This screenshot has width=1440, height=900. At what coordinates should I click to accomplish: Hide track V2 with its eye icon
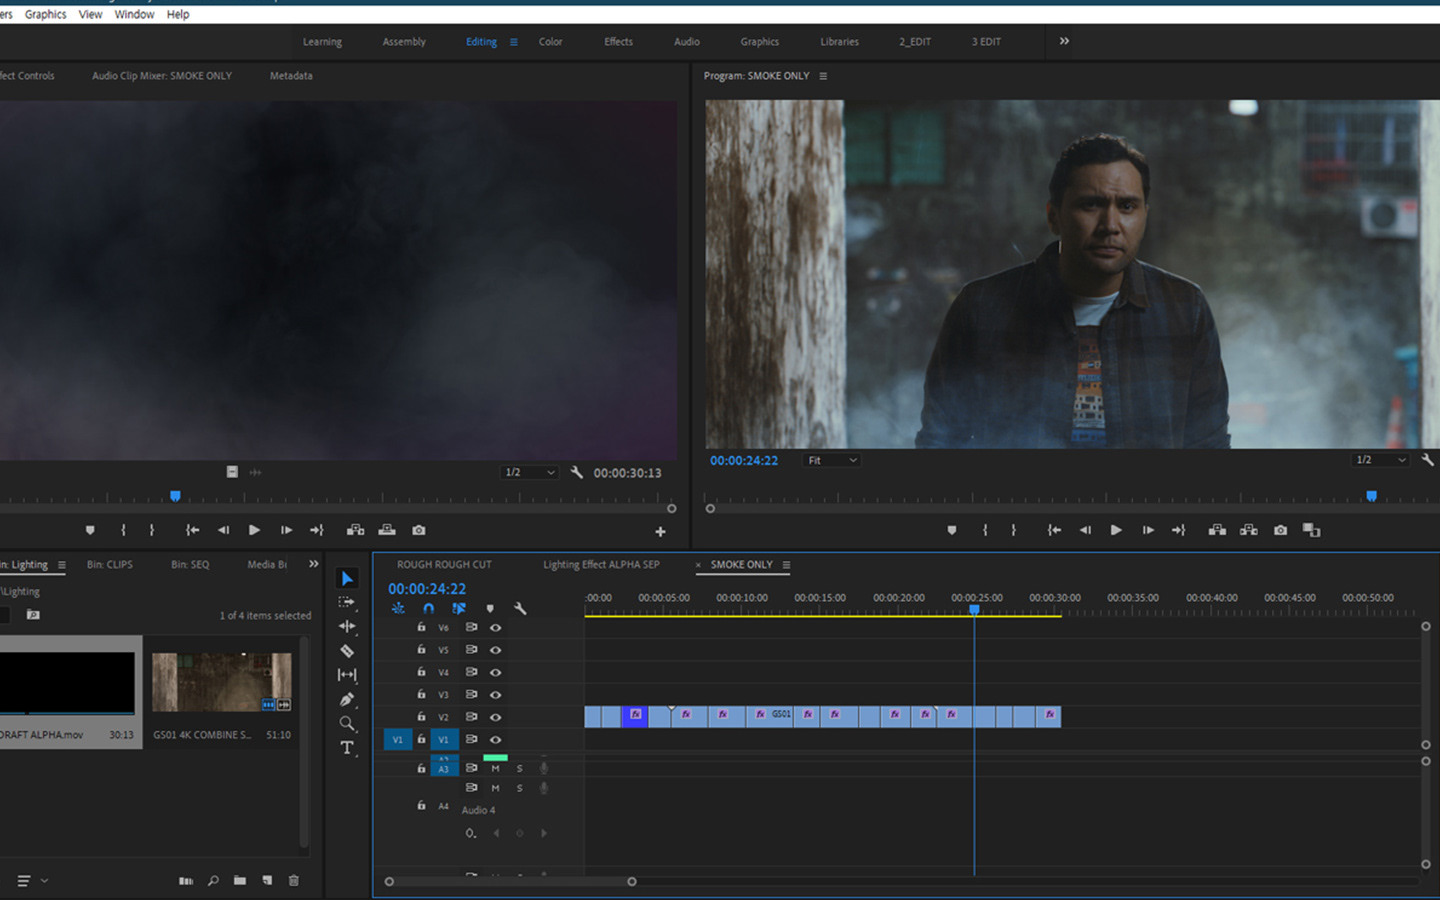(495, 717)
